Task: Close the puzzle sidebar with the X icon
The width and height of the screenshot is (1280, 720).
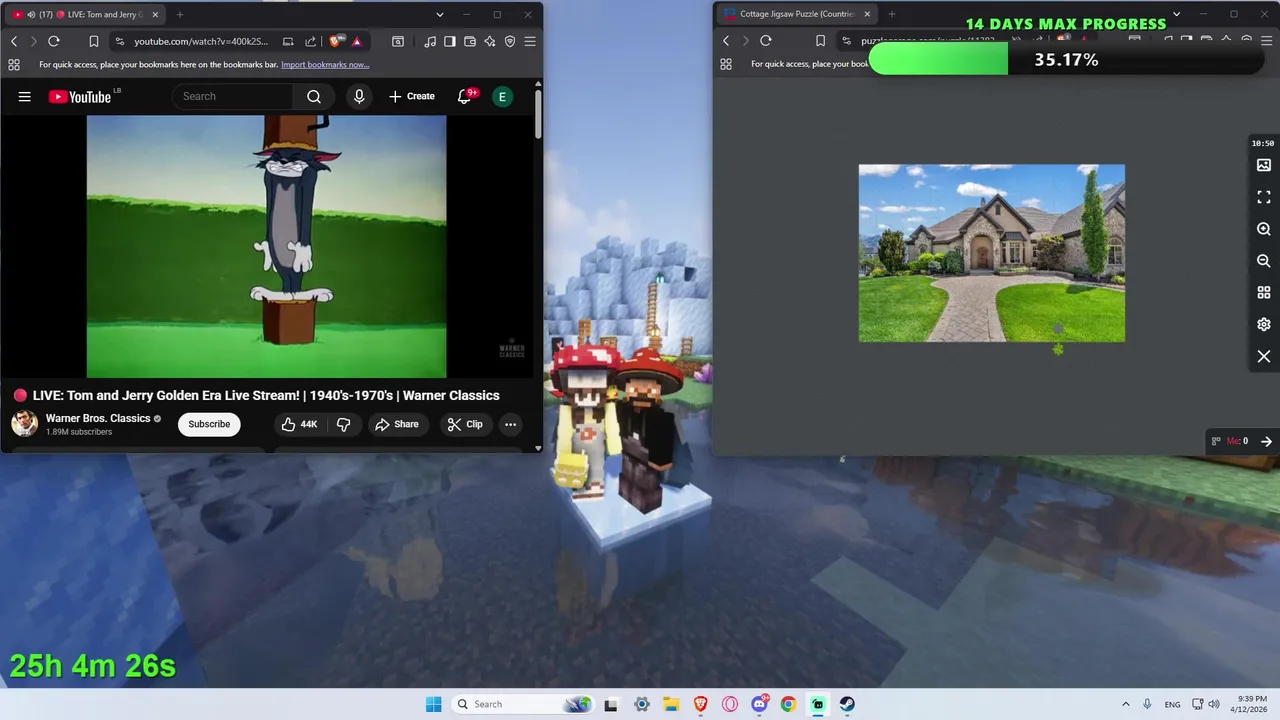Action: 1264,356
